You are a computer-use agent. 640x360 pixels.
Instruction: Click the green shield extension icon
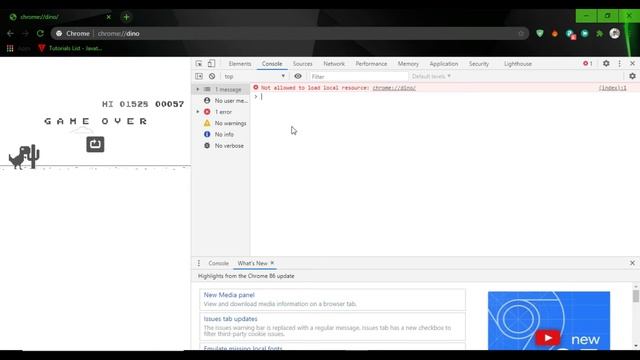[x=540, y=33]
